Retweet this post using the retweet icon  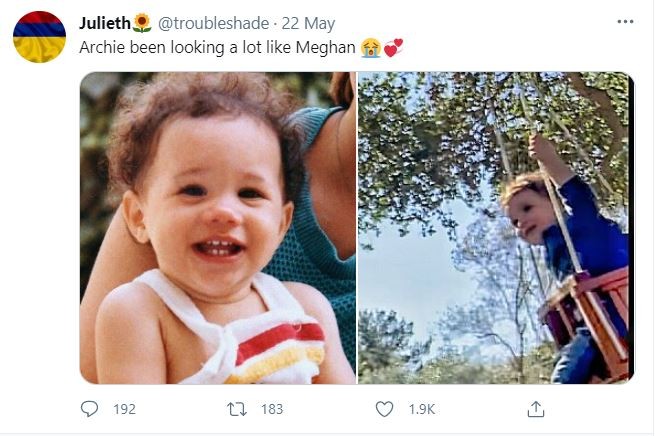(x=237, y=409)
